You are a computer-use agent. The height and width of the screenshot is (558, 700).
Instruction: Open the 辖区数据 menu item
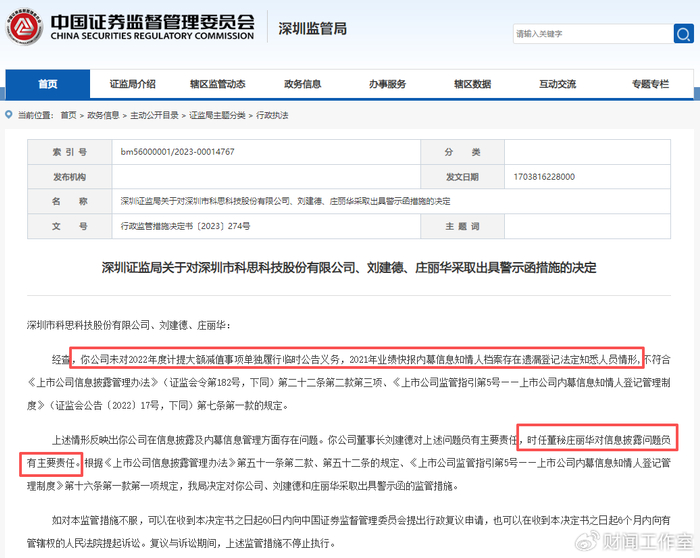point(472,84)
